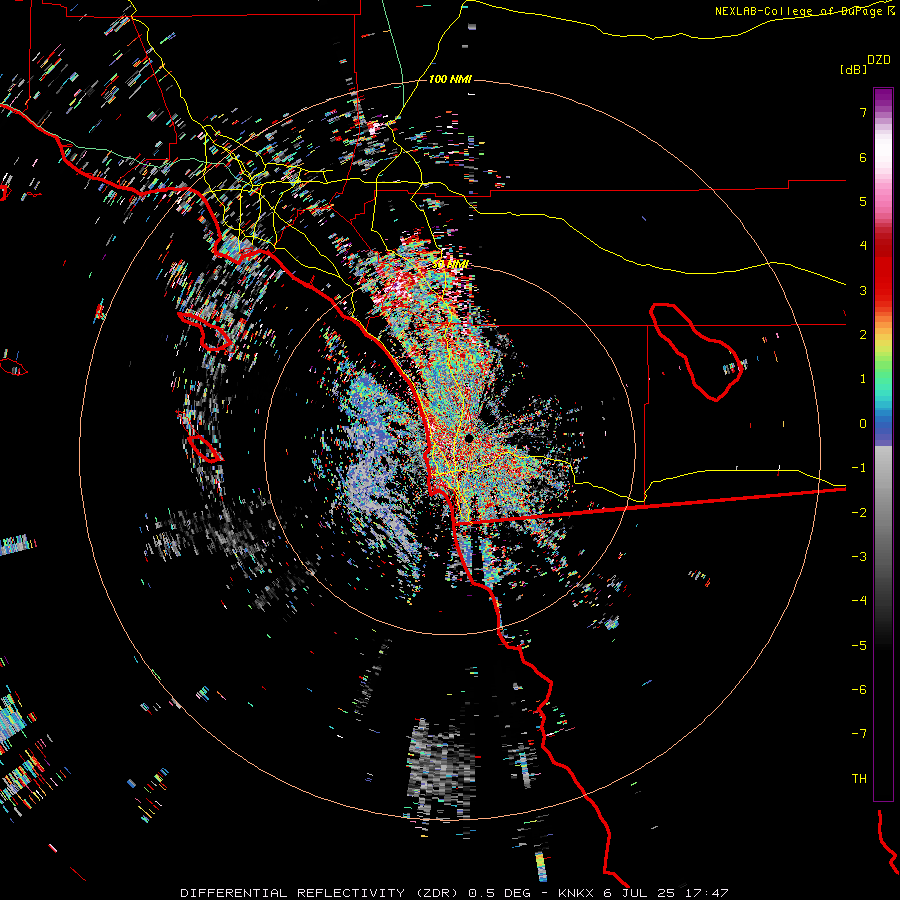
Task: Select the 2 tick label on the color scale
Action: tap(863, 335)
